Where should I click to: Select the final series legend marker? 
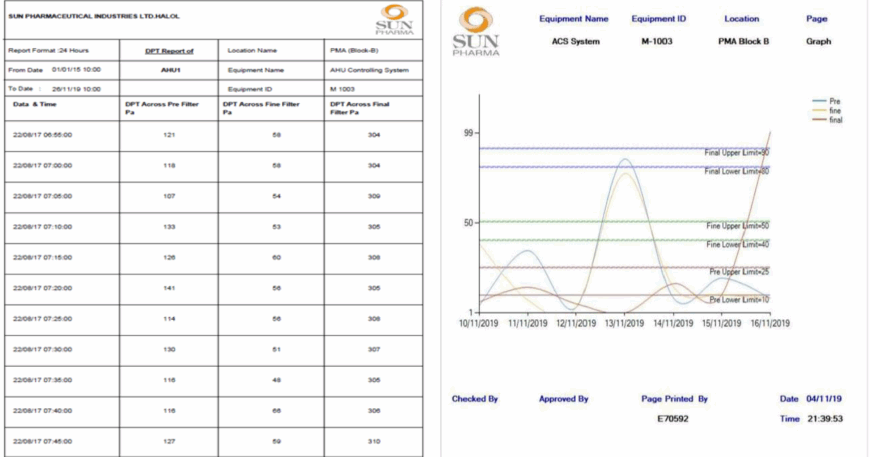[819, 120]
